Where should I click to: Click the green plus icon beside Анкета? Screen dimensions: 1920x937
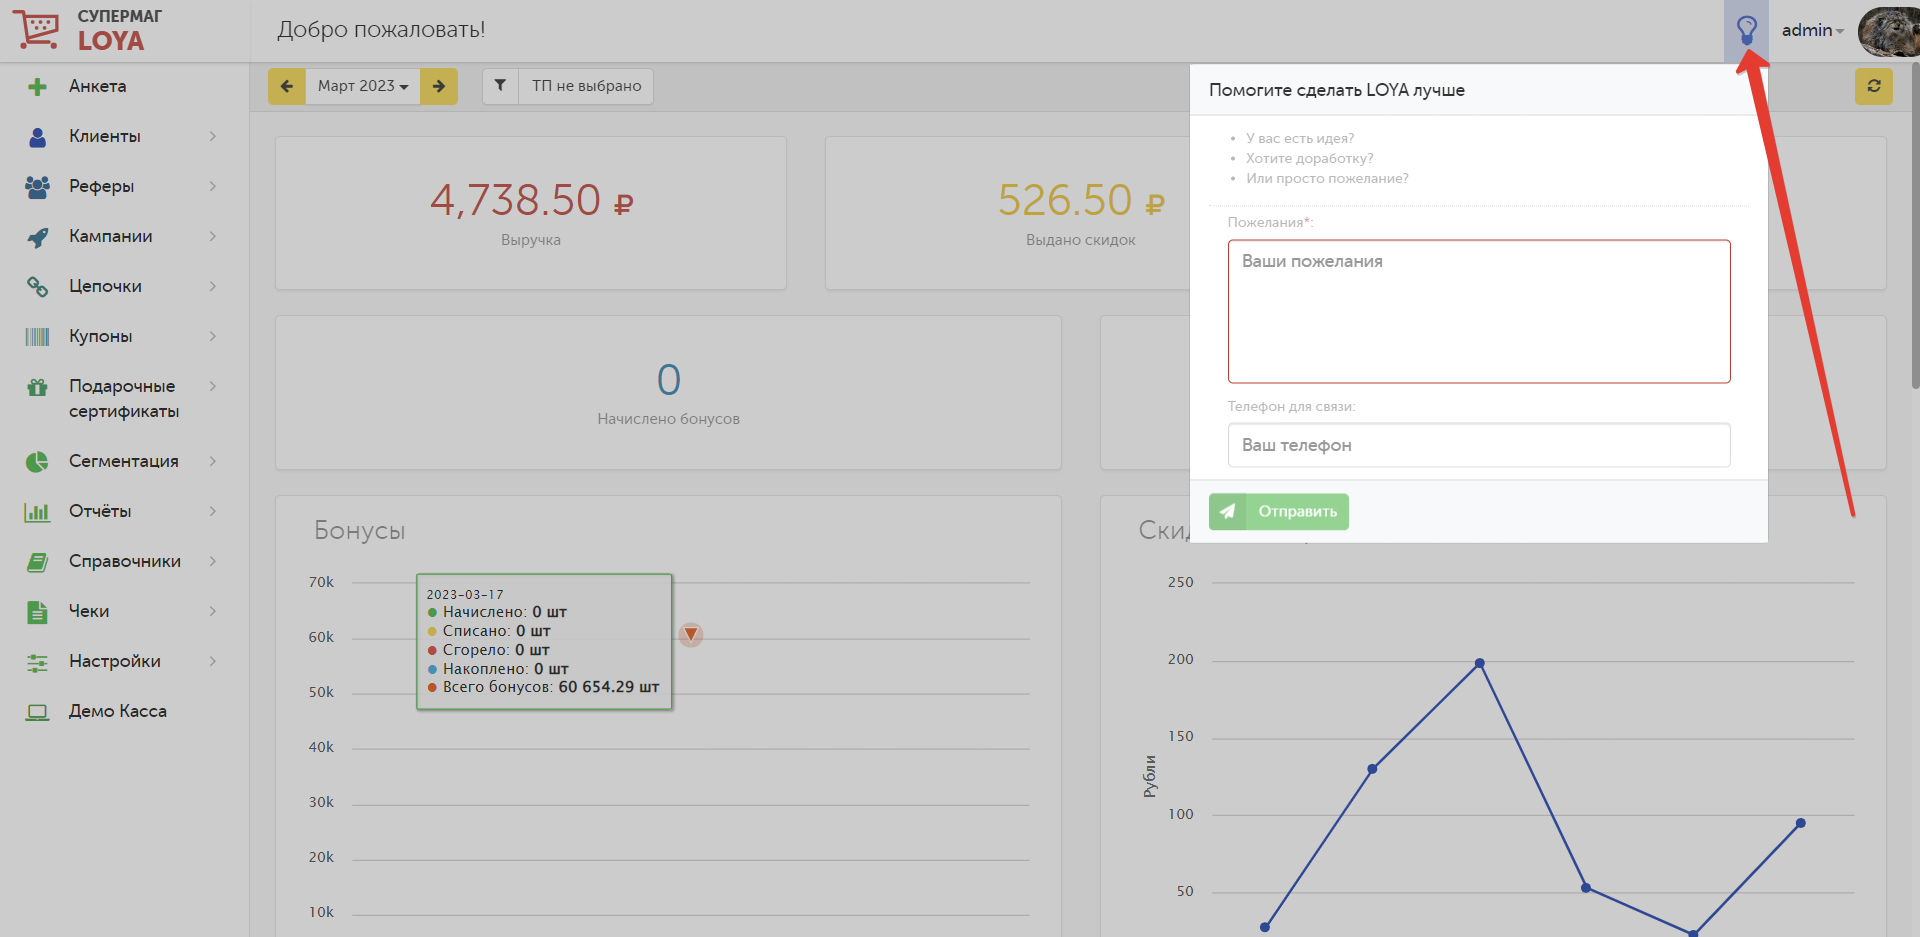tap(37, 87)
